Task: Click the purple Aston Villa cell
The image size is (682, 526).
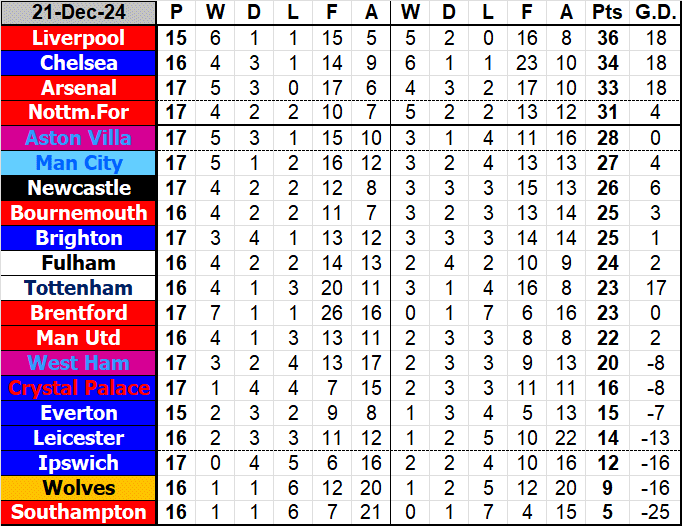Action: [79, 138]
